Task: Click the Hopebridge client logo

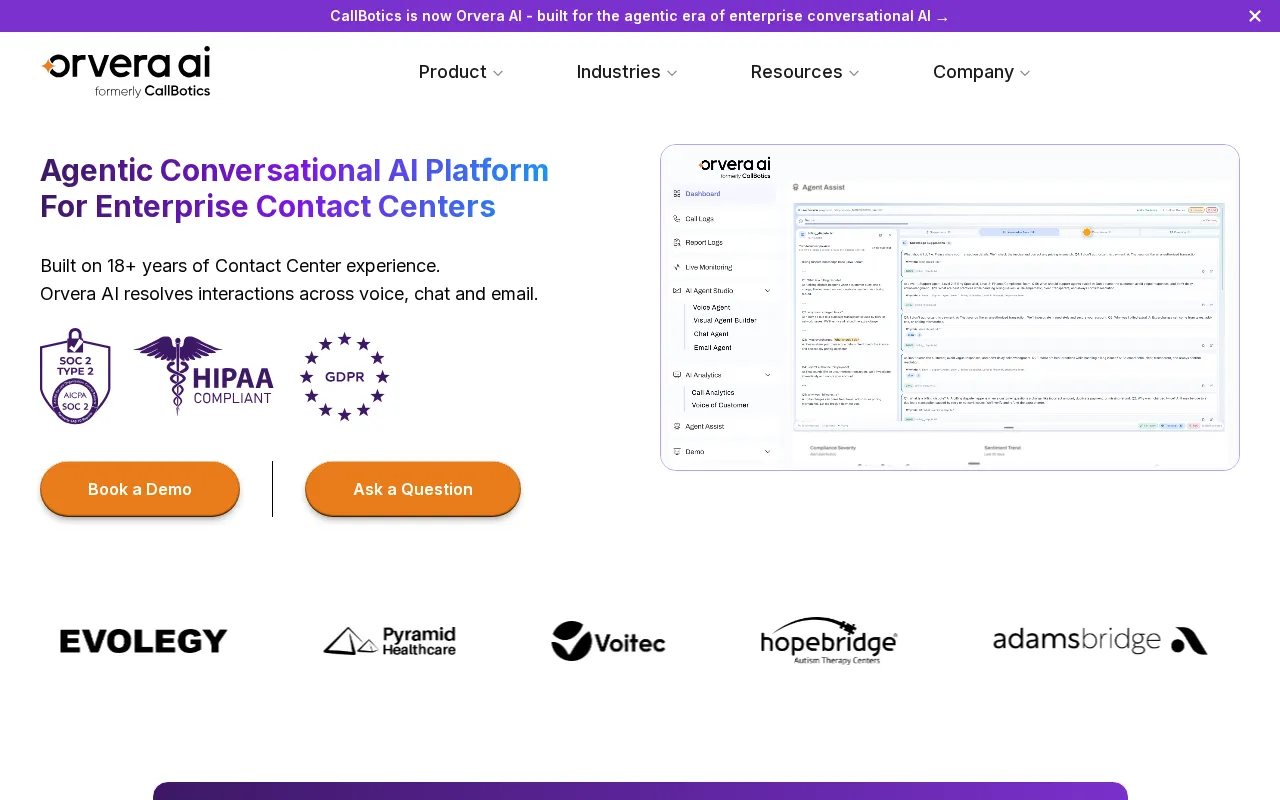Action: click(x=829, y=641)
